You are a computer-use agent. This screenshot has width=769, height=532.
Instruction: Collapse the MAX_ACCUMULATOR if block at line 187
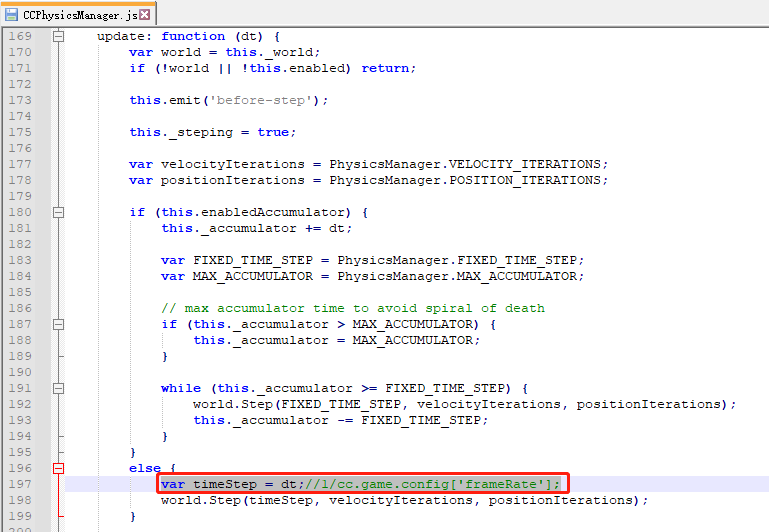pyautogui.click(x=58, y=324)
